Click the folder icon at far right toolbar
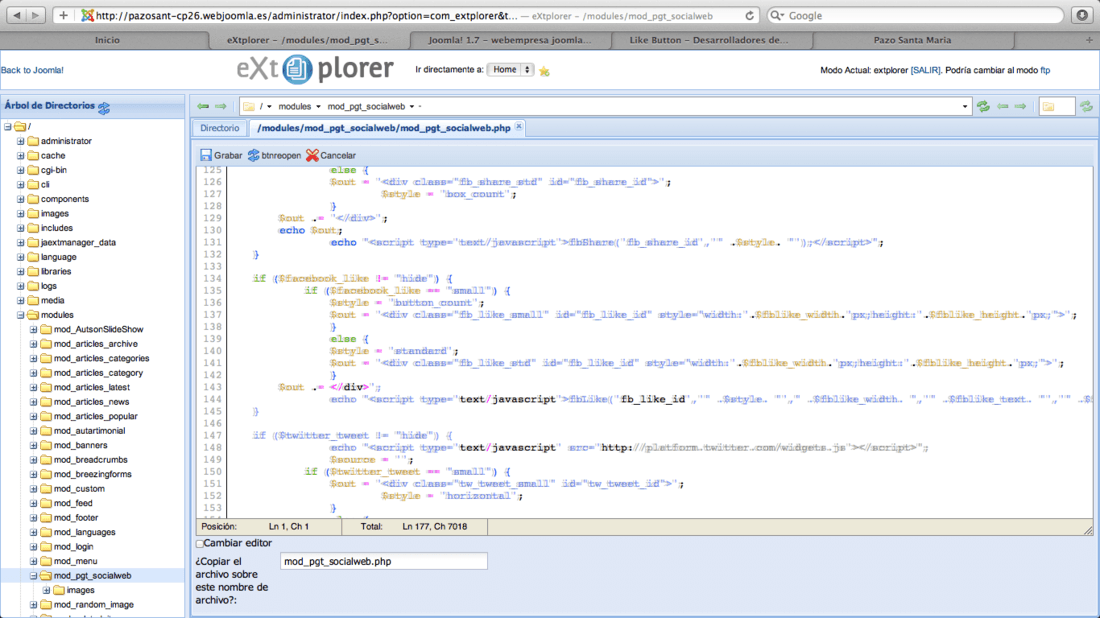This screenshot has width=1100, height=618. (x=1048, y=107)
